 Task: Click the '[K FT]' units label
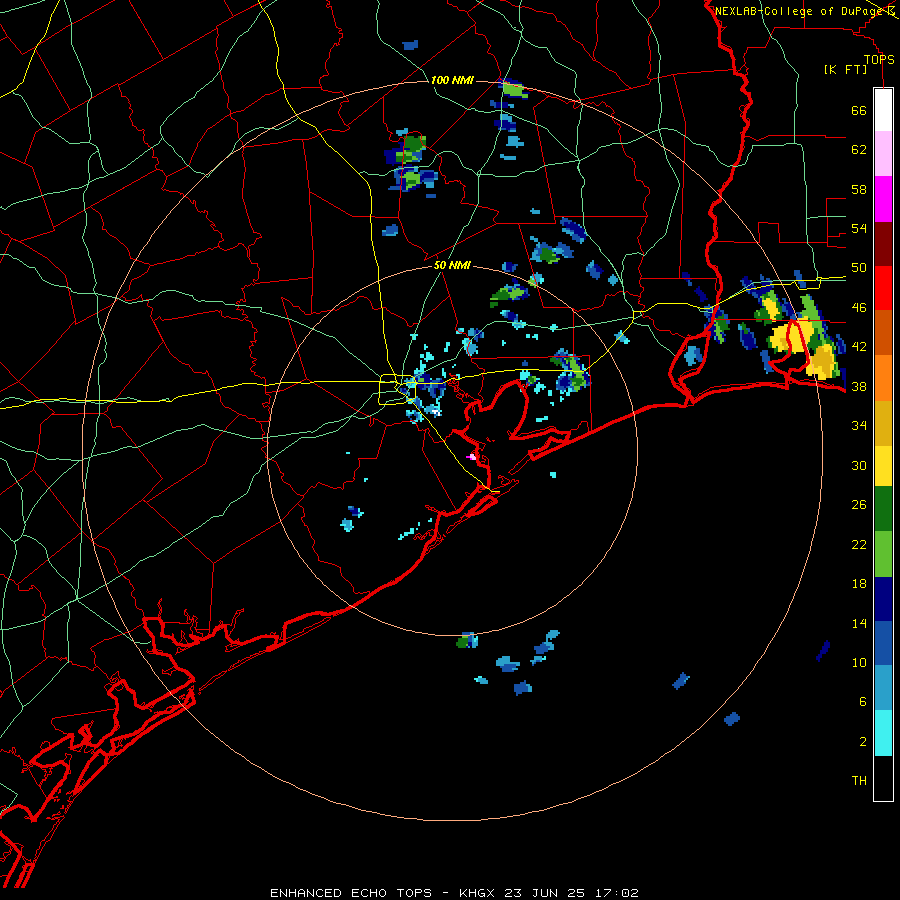pos(845,70)
